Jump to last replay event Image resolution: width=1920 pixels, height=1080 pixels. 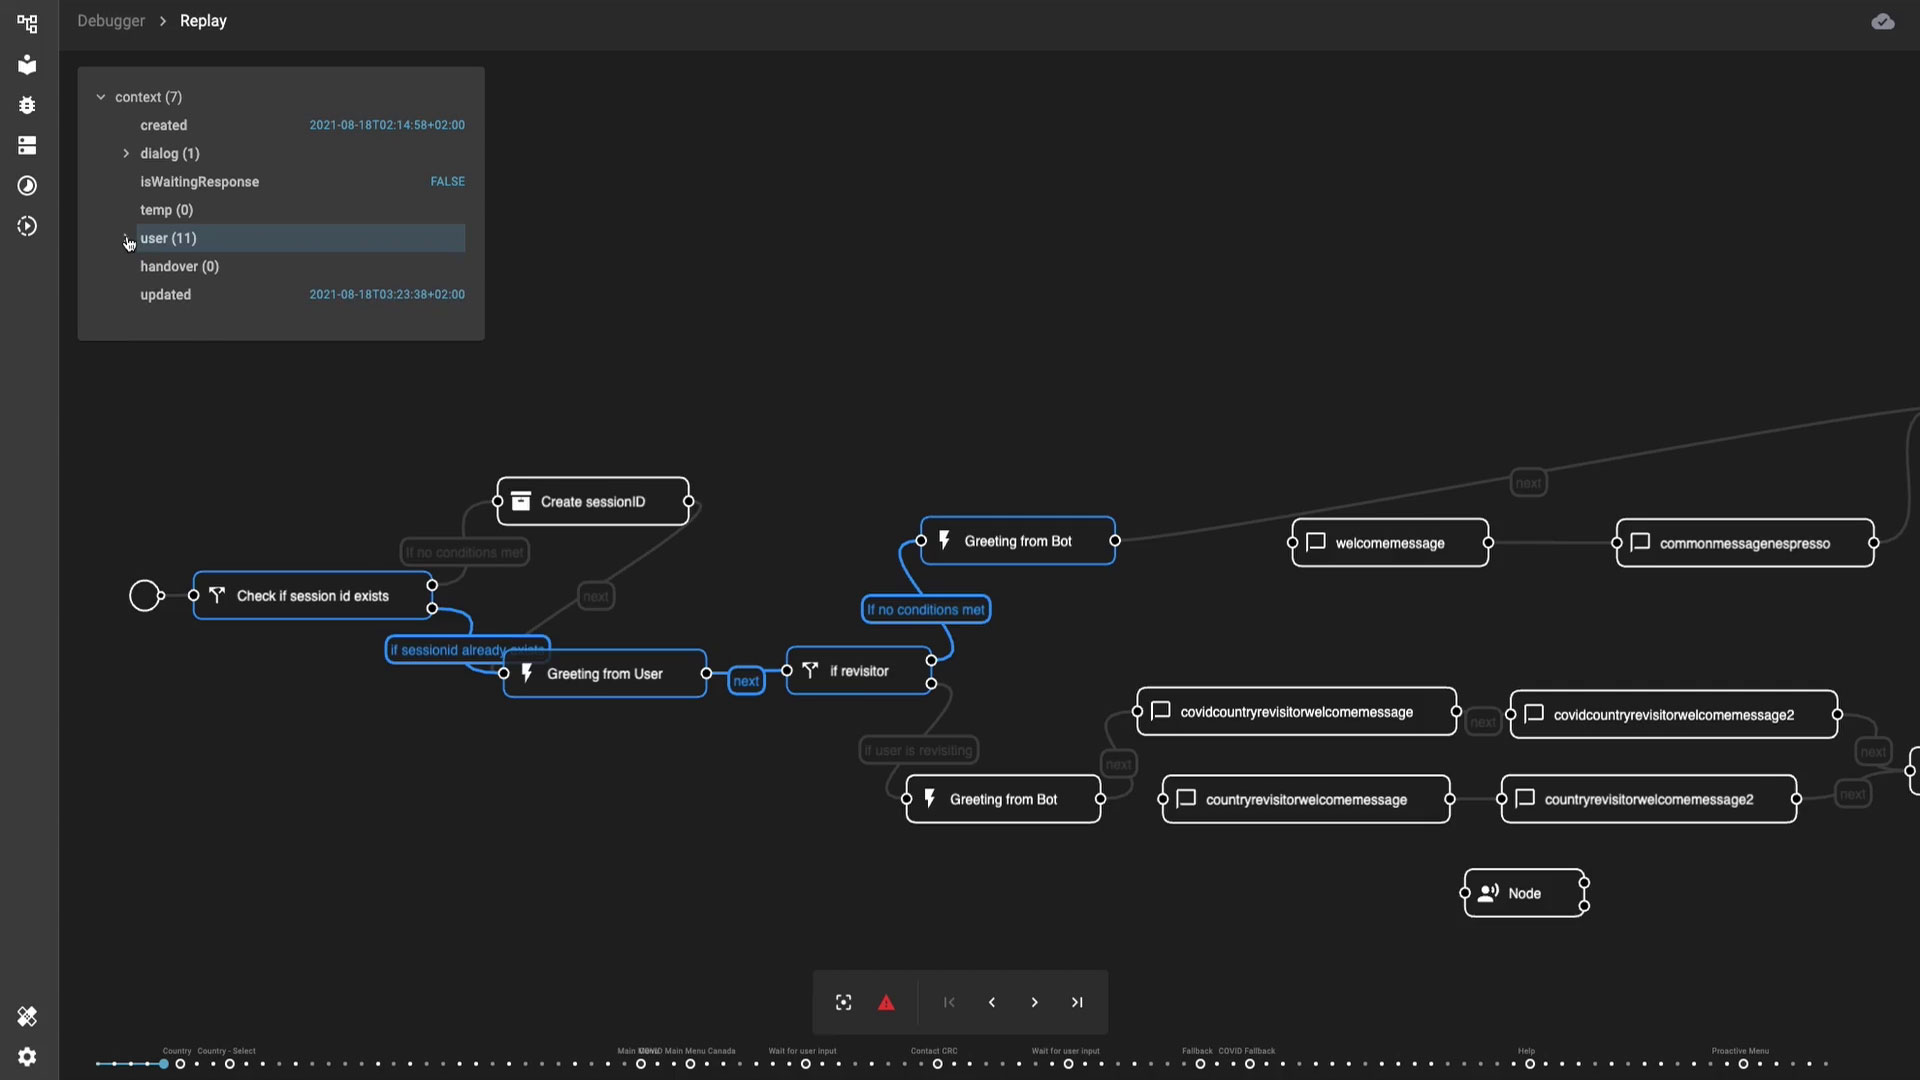tap(1077, 1002)
